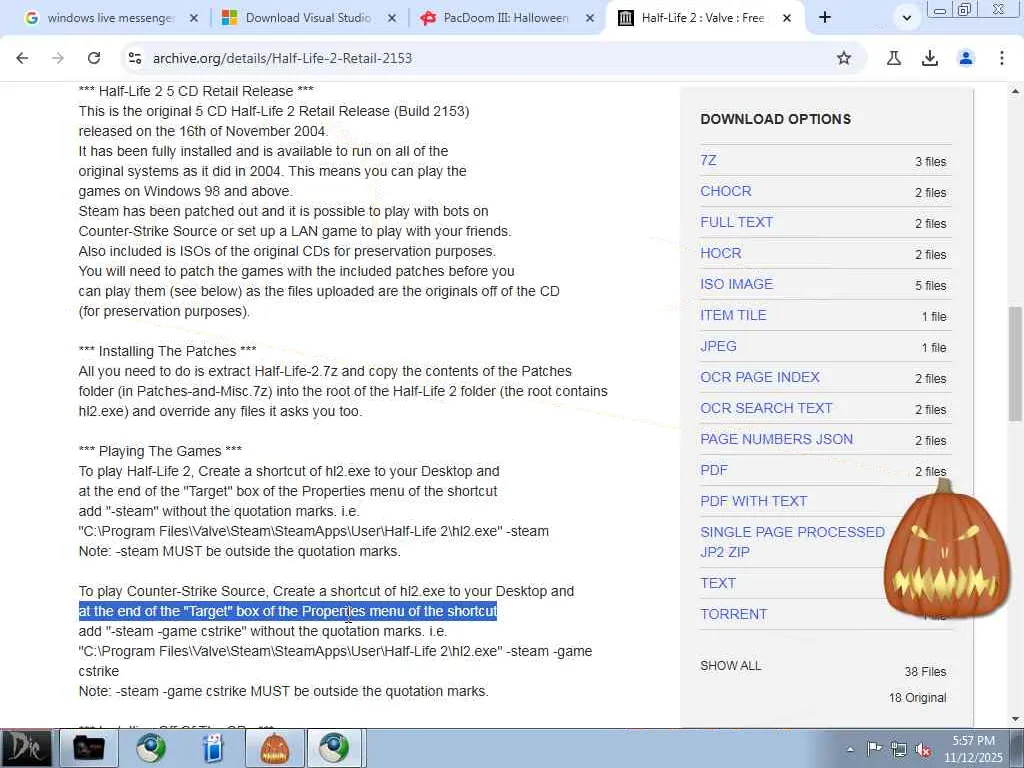The image size is (1024, 768).
Task: Click the "*** Playing The Games ***" heading
Action: (x=160, y=451)
